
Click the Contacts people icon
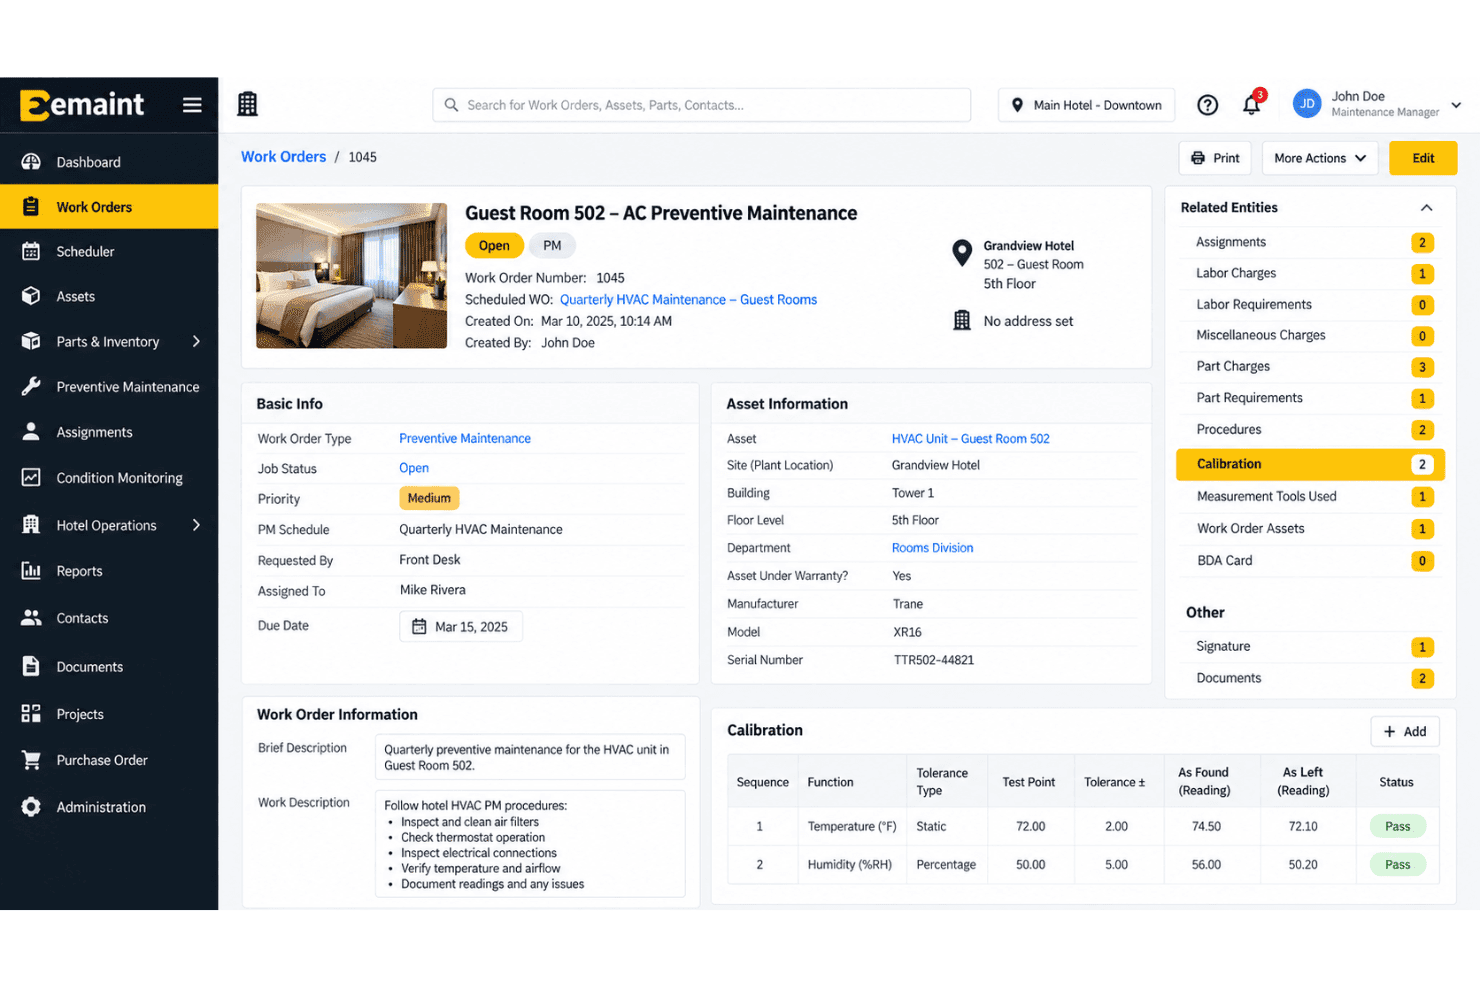pyautogui.click(x=31, y=618)
